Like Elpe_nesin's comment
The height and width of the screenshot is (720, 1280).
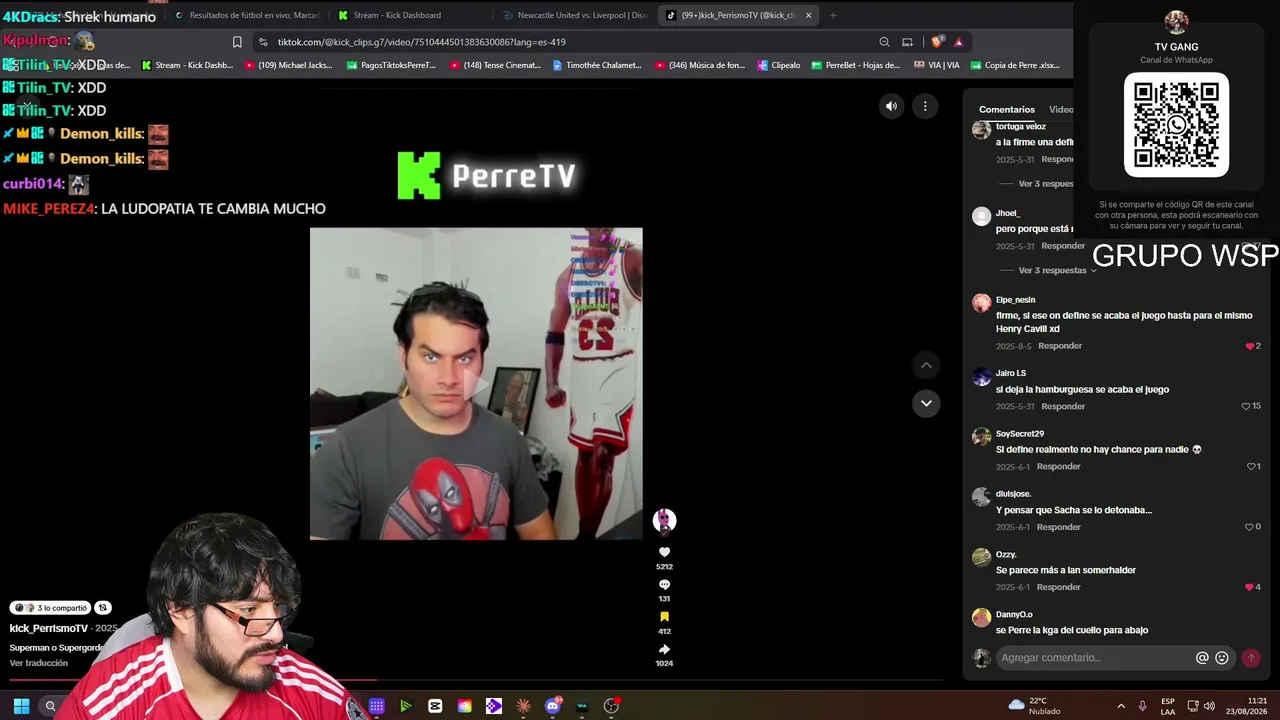1249,346
